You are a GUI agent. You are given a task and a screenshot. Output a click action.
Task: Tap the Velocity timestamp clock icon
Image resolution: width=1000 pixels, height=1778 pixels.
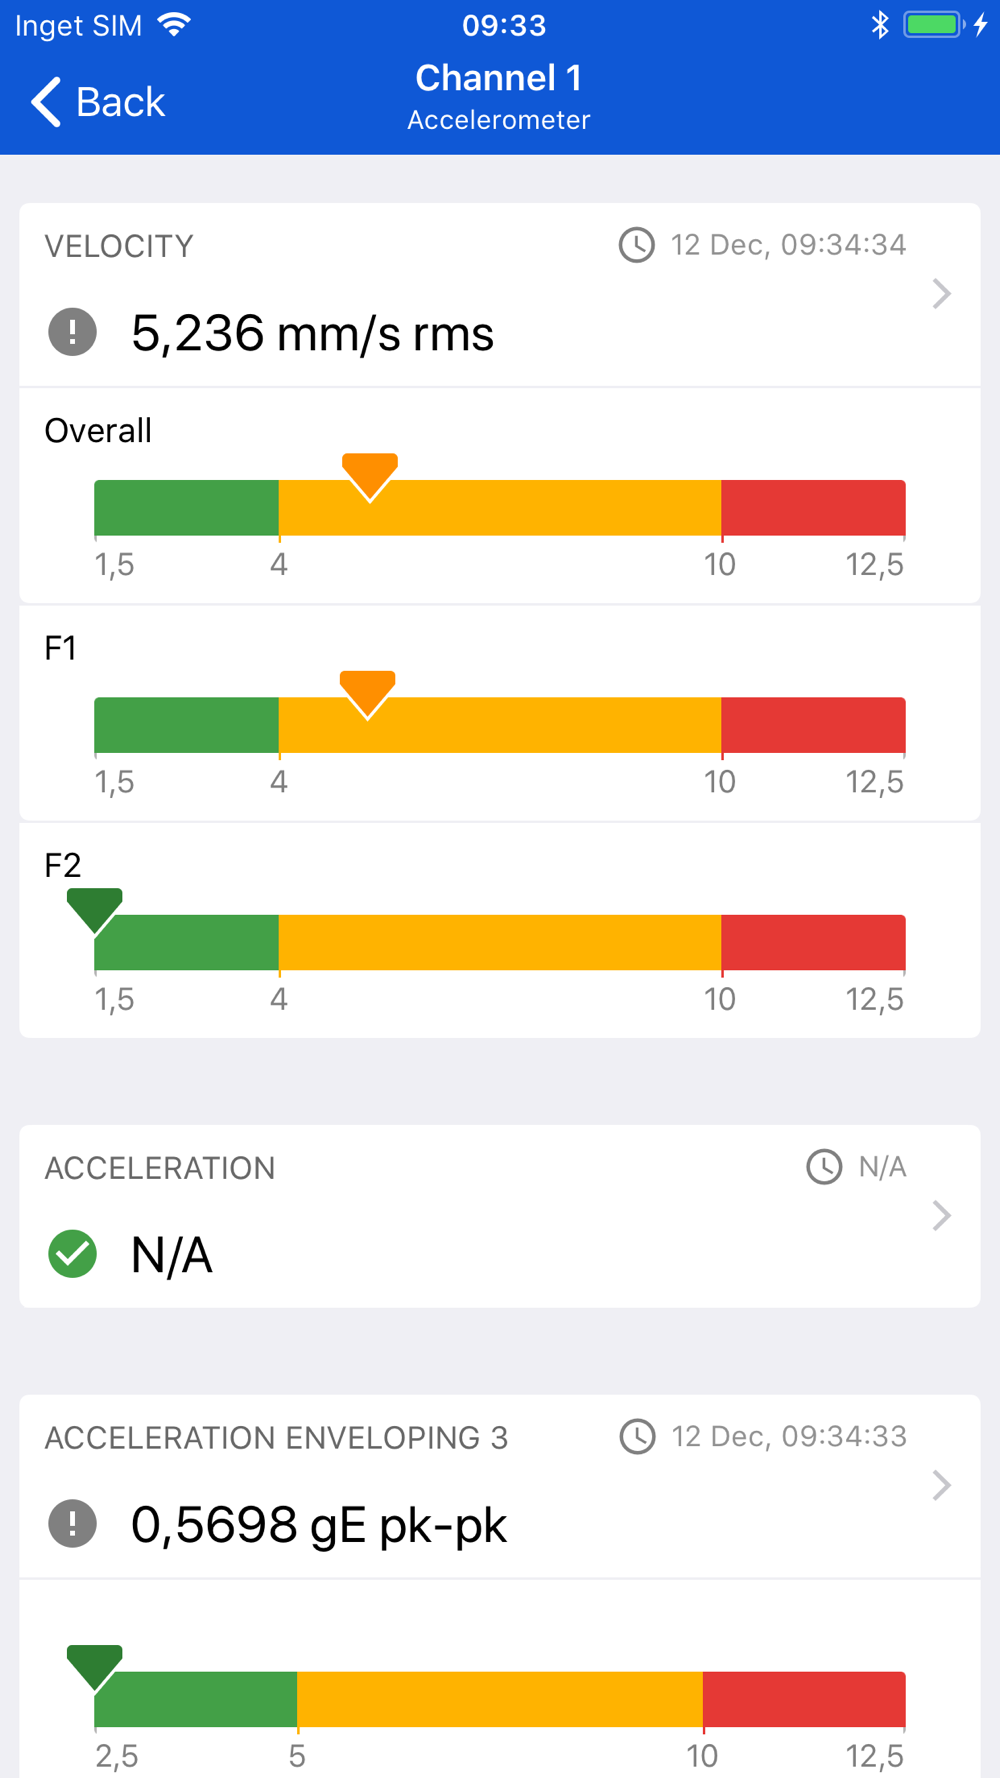[x=636, y=245]
